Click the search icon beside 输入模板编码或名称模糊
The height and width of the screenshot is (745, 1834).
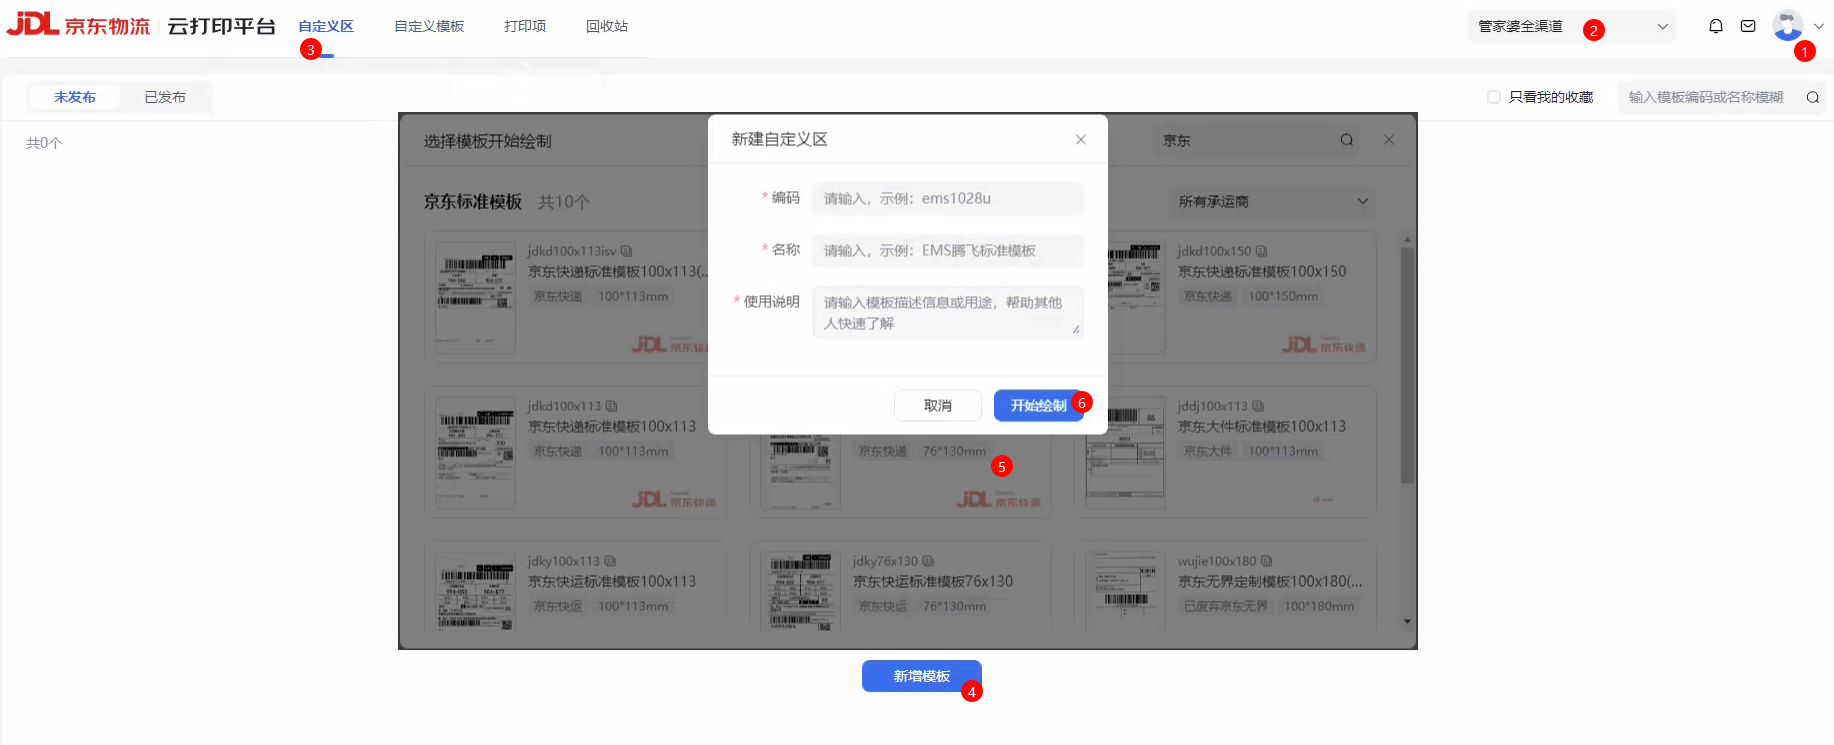point(1812,97)
